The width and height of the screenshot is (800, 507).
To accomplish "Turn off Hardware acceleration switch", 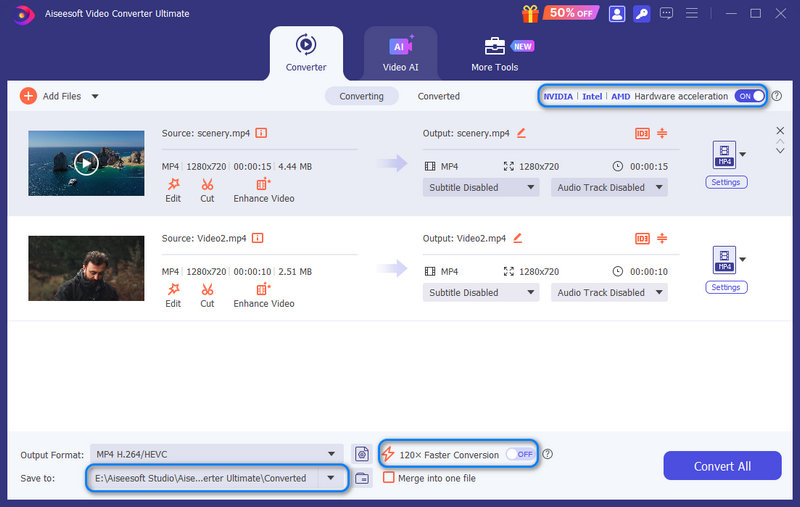I will point(749,96).
